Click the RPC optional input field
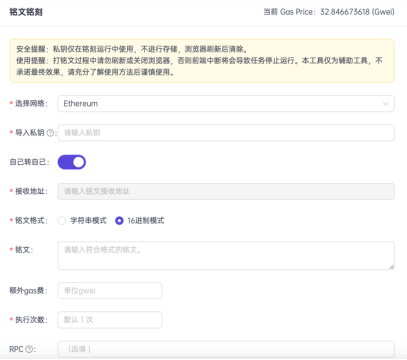 click(226, 349)
